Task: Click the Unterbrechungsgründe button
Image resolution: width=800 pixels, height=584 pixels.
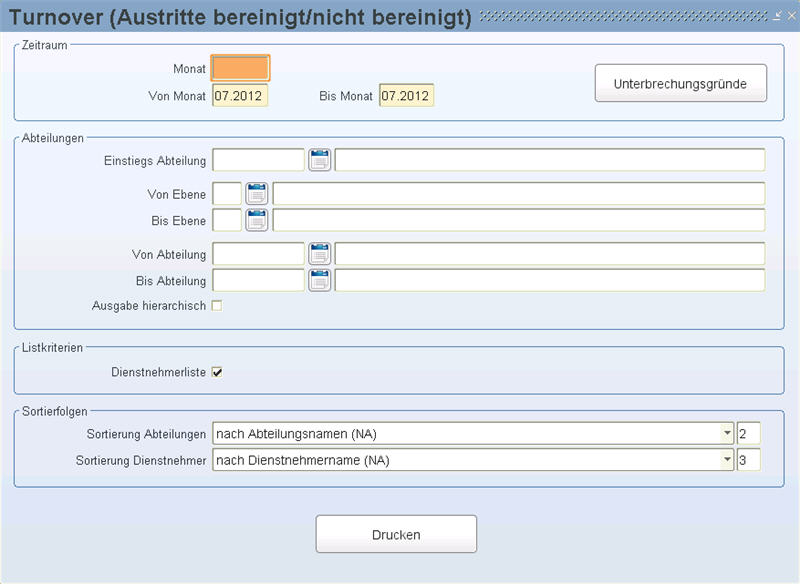Action: pyautogui.click(x=681, y=83)
